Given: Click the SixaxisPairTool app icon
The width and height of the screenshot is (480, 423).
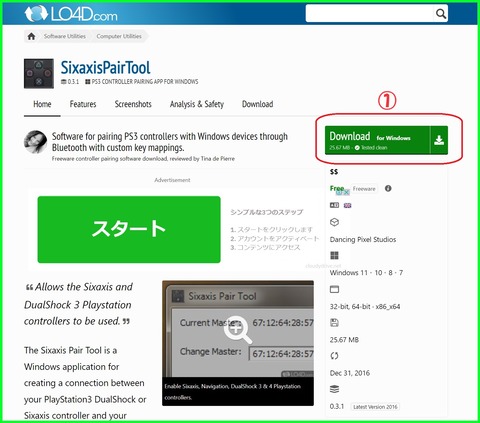Looking at the screenshot, I should click(x=39, y=73).
